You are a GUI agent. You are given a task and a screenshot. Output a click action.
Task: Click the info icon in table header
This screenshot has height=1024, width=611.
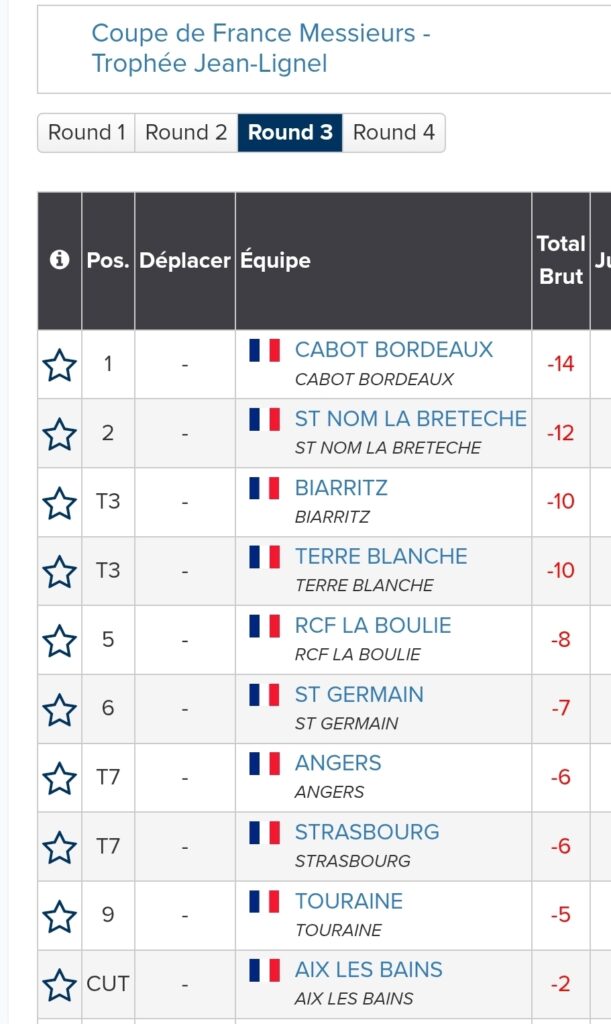pyautogui.click(x=60, y=260)
